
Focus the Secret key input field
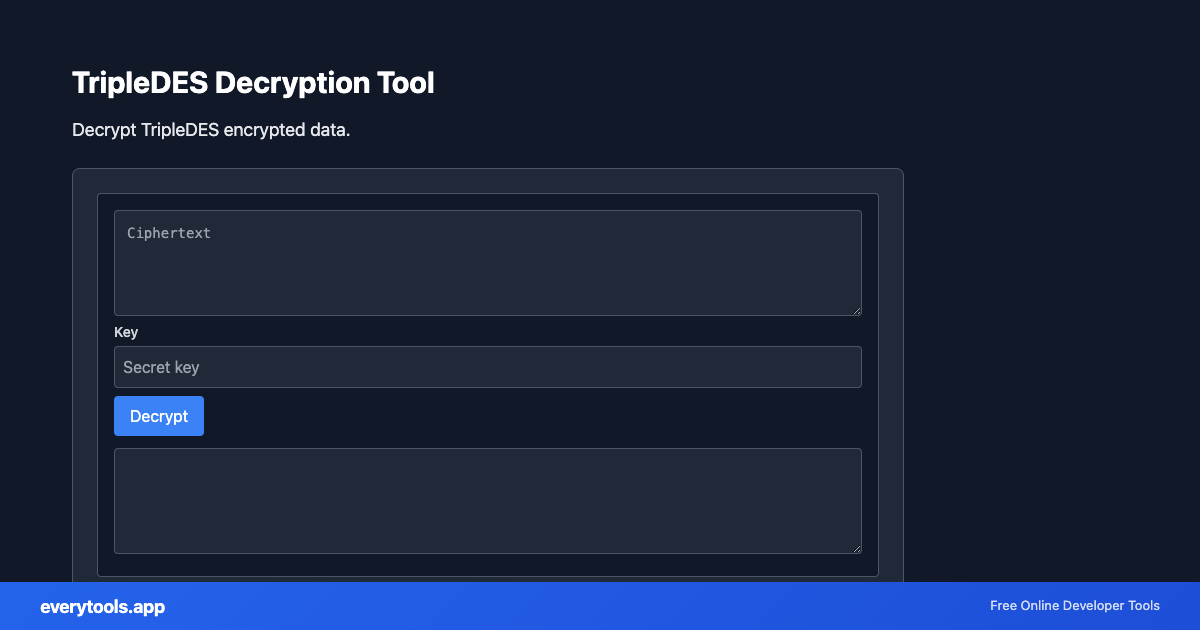point(488,367)
